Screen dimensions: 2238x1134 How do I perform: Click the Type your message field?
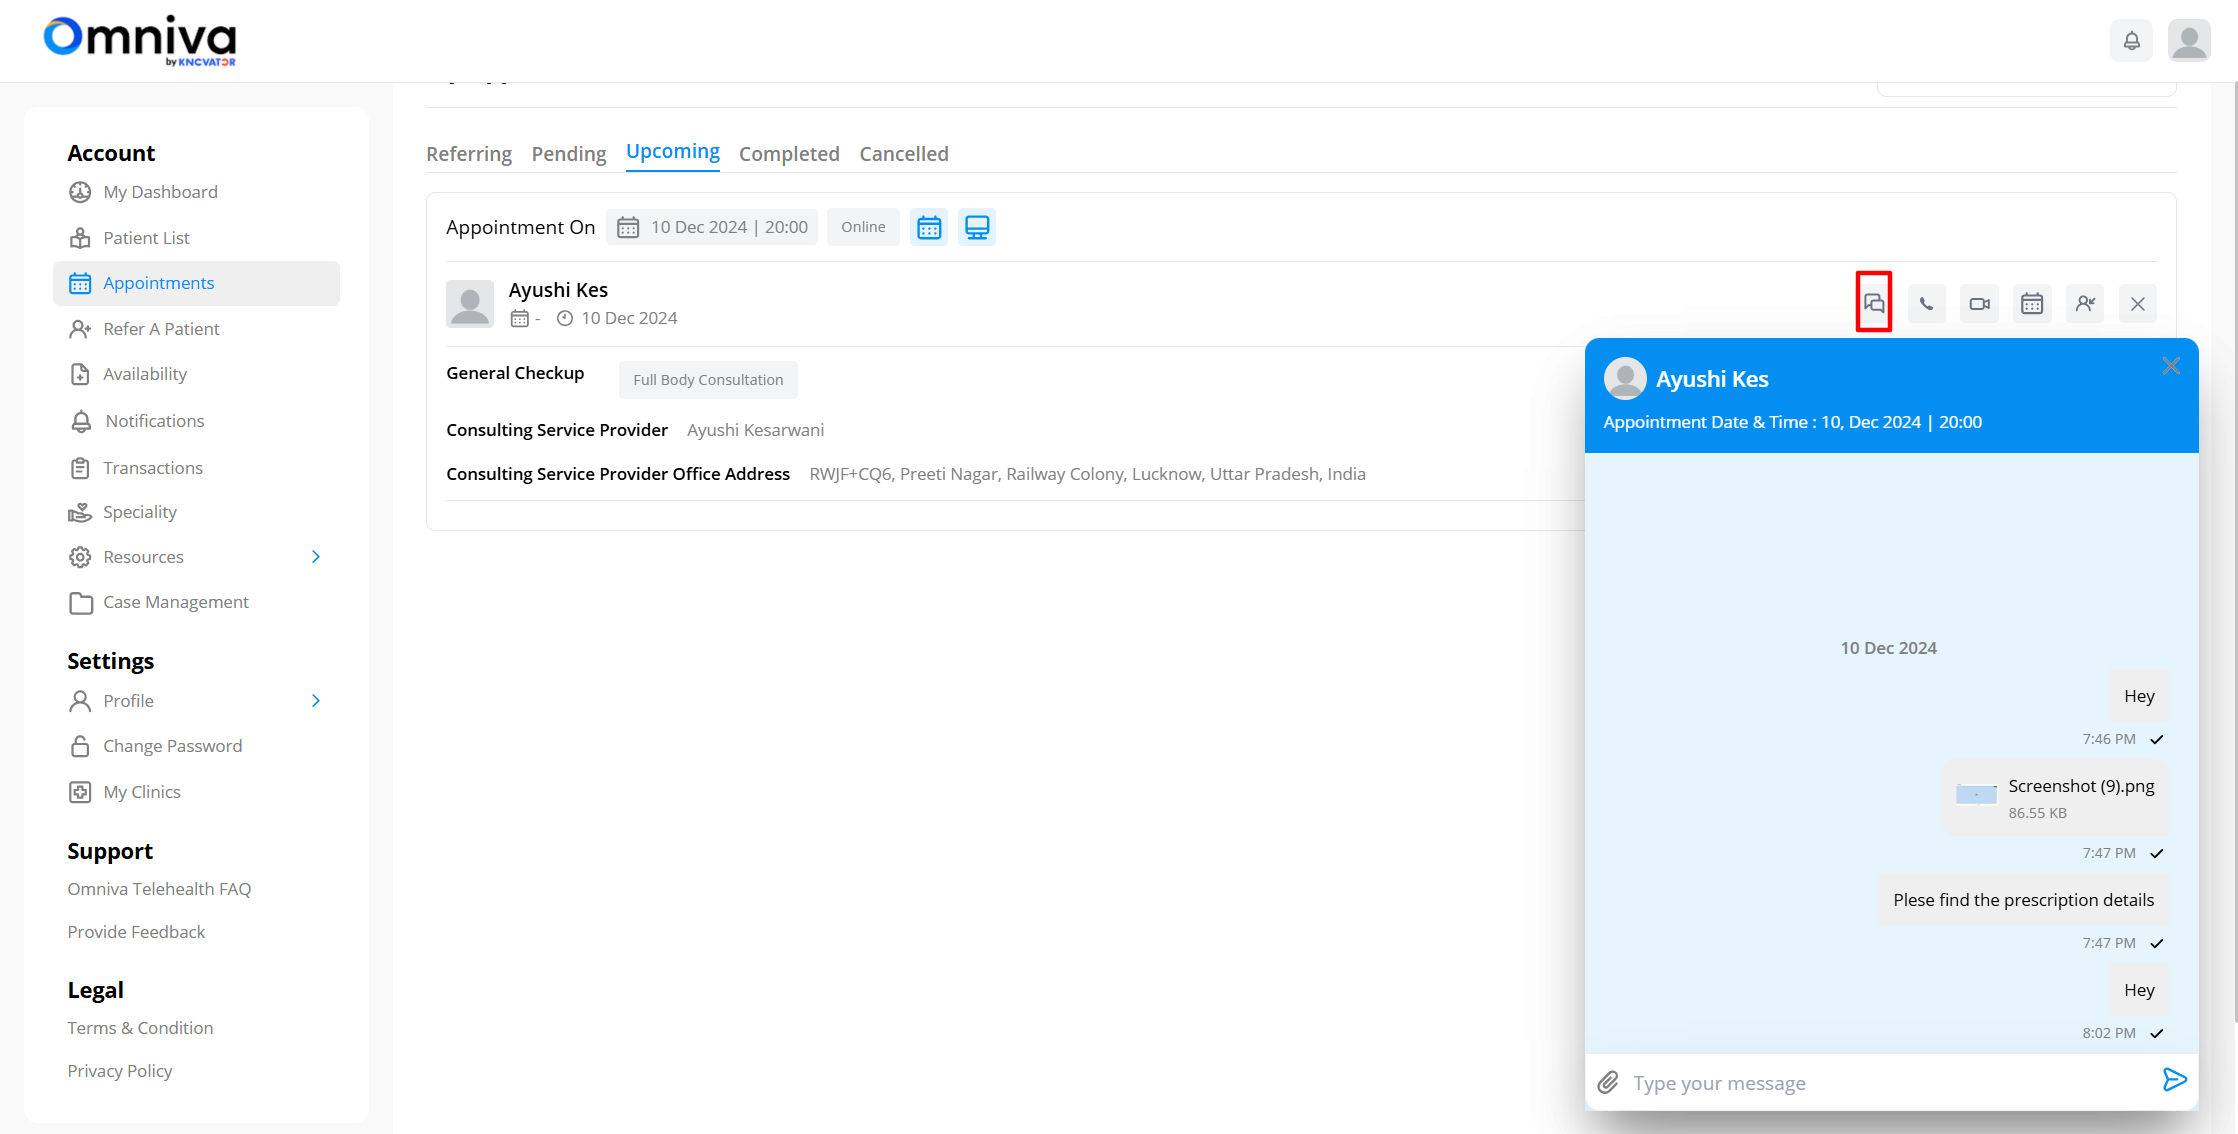[x=1880, y=1083]
